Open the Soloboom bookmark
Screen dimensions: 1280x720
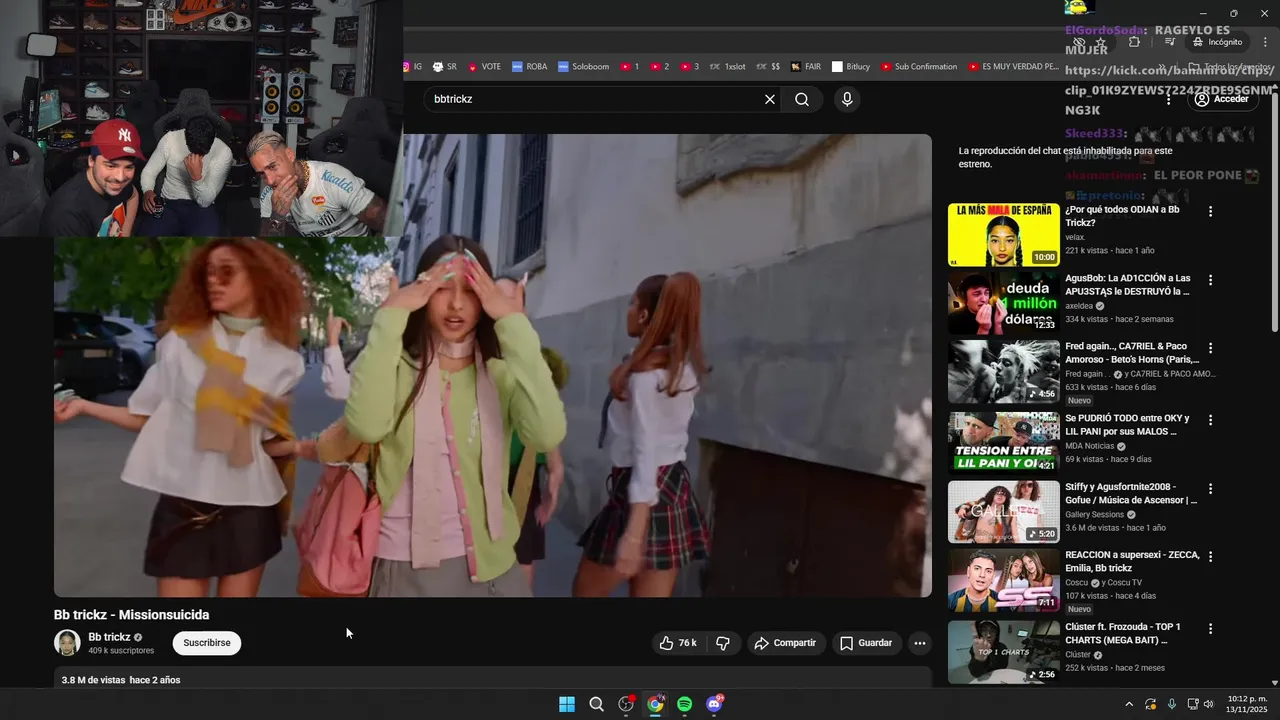[583, 67]
